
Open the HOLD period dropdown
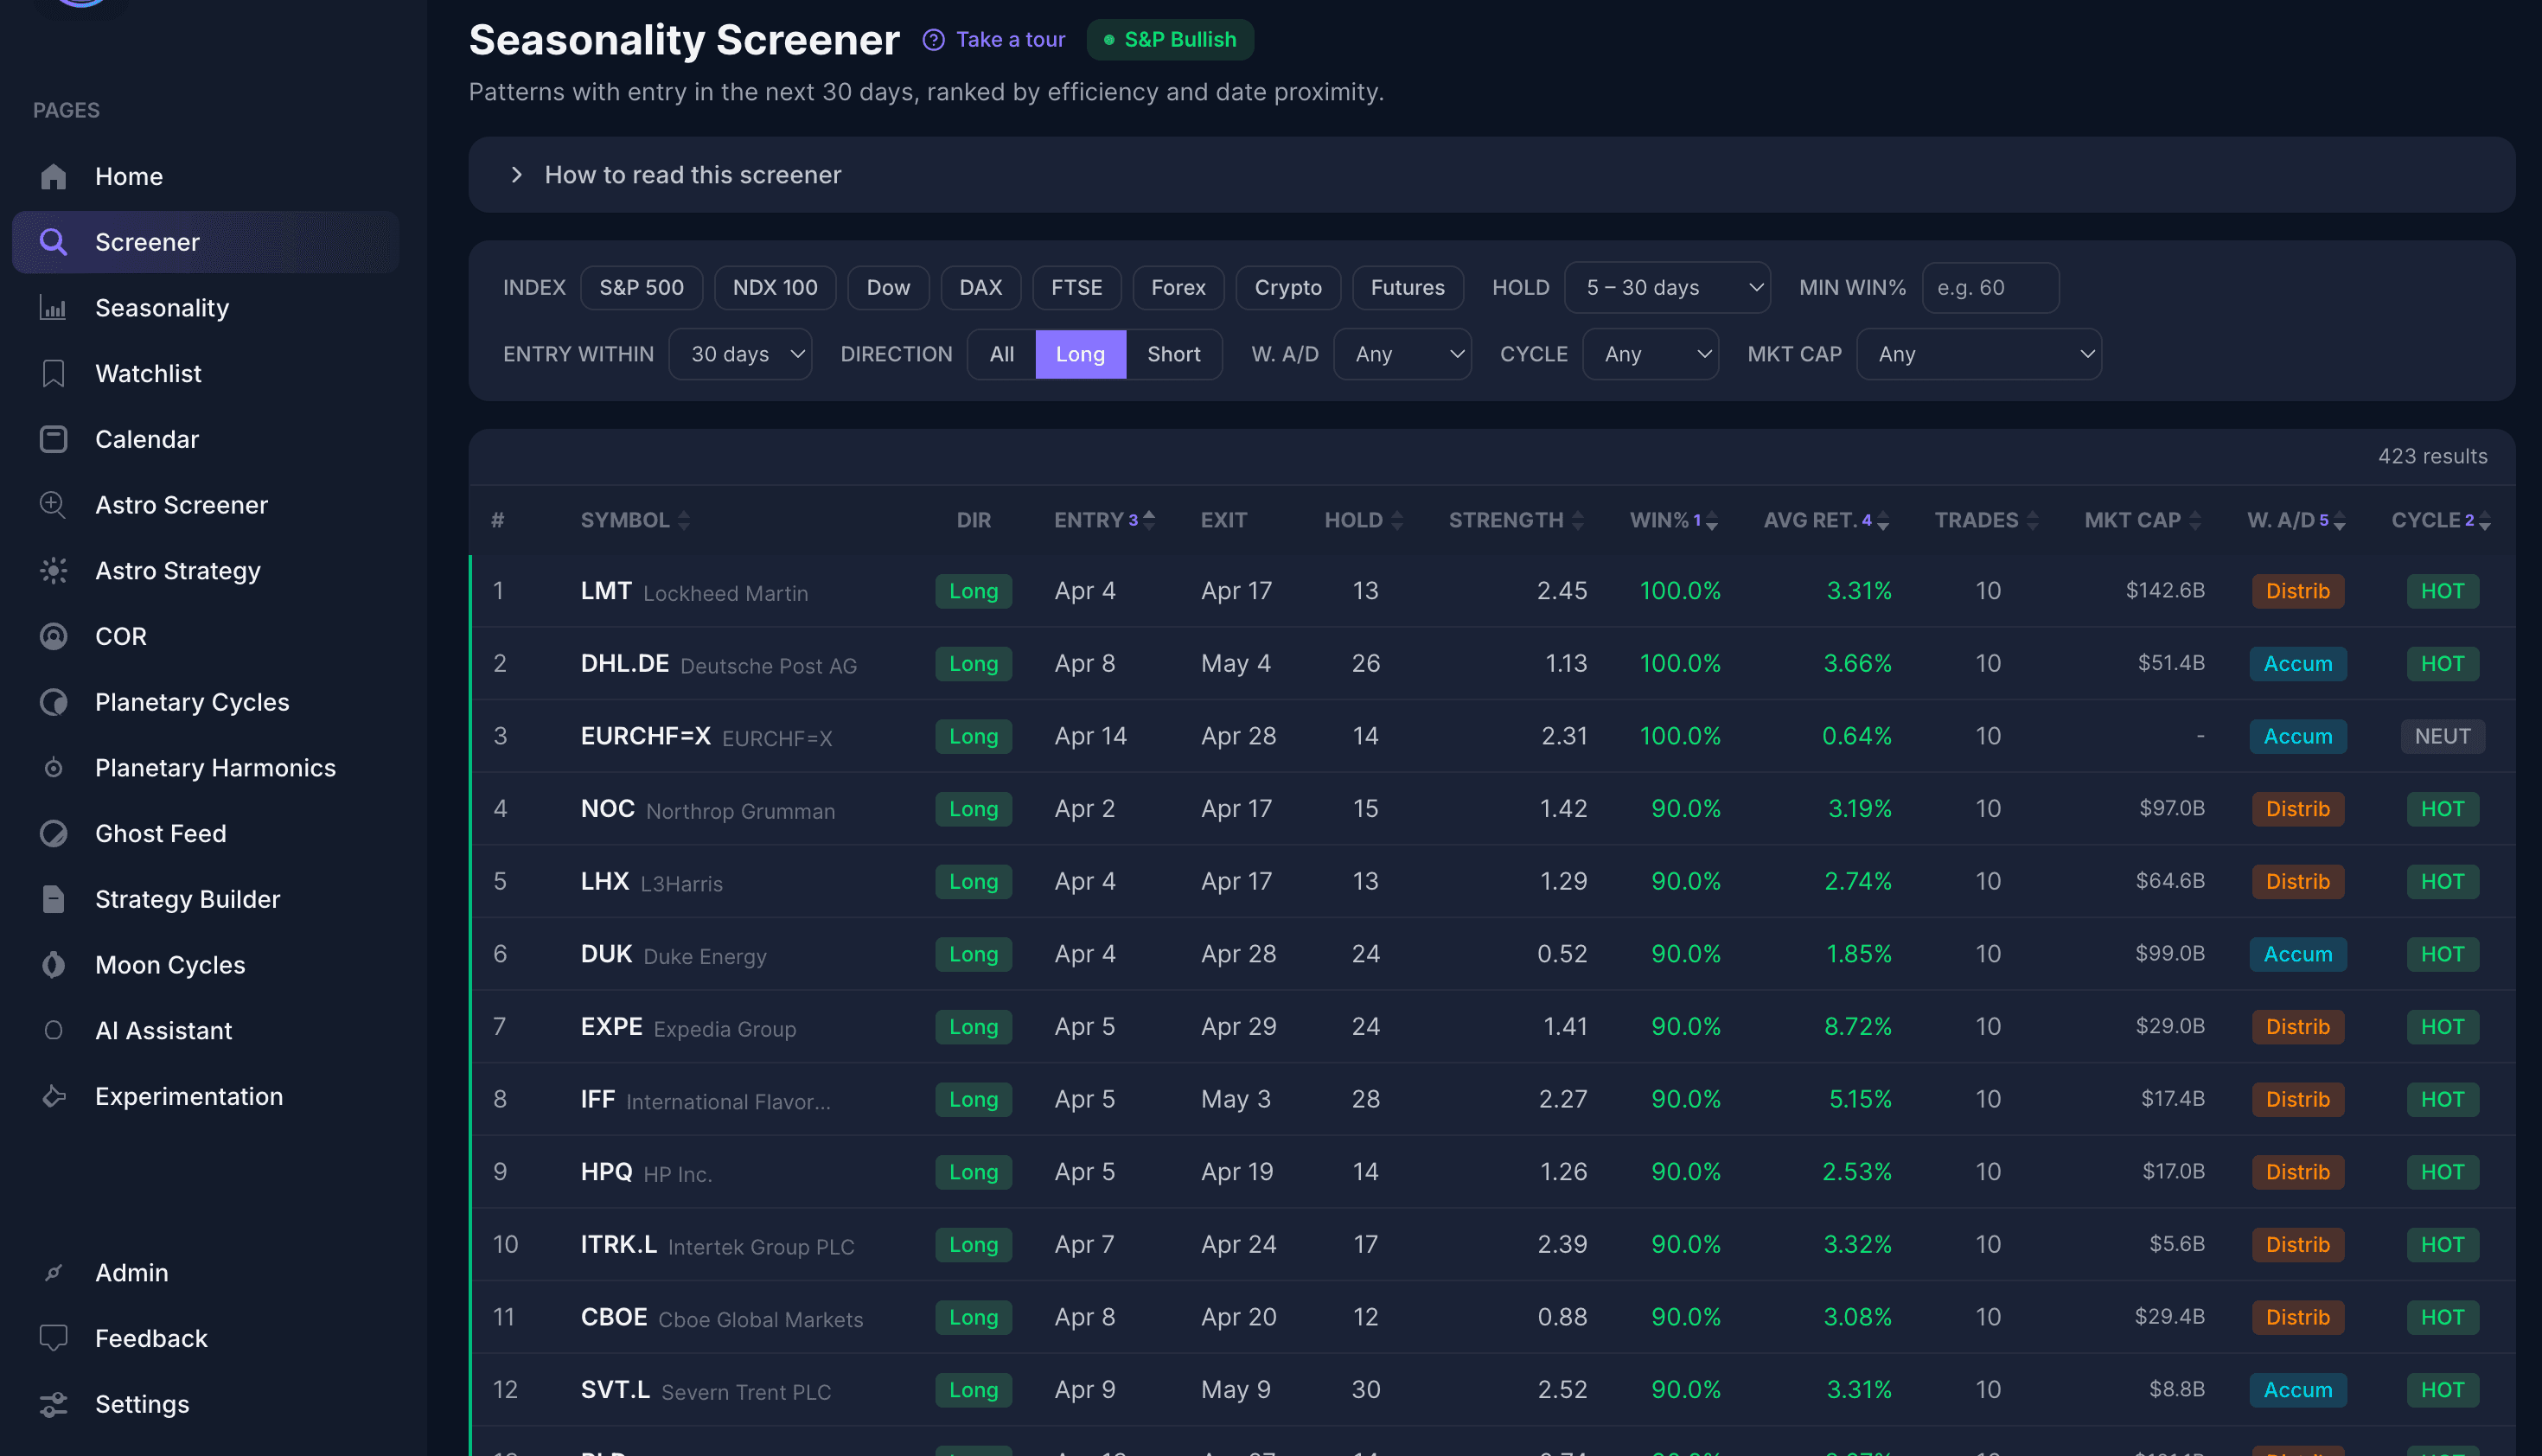(1667, 288)
